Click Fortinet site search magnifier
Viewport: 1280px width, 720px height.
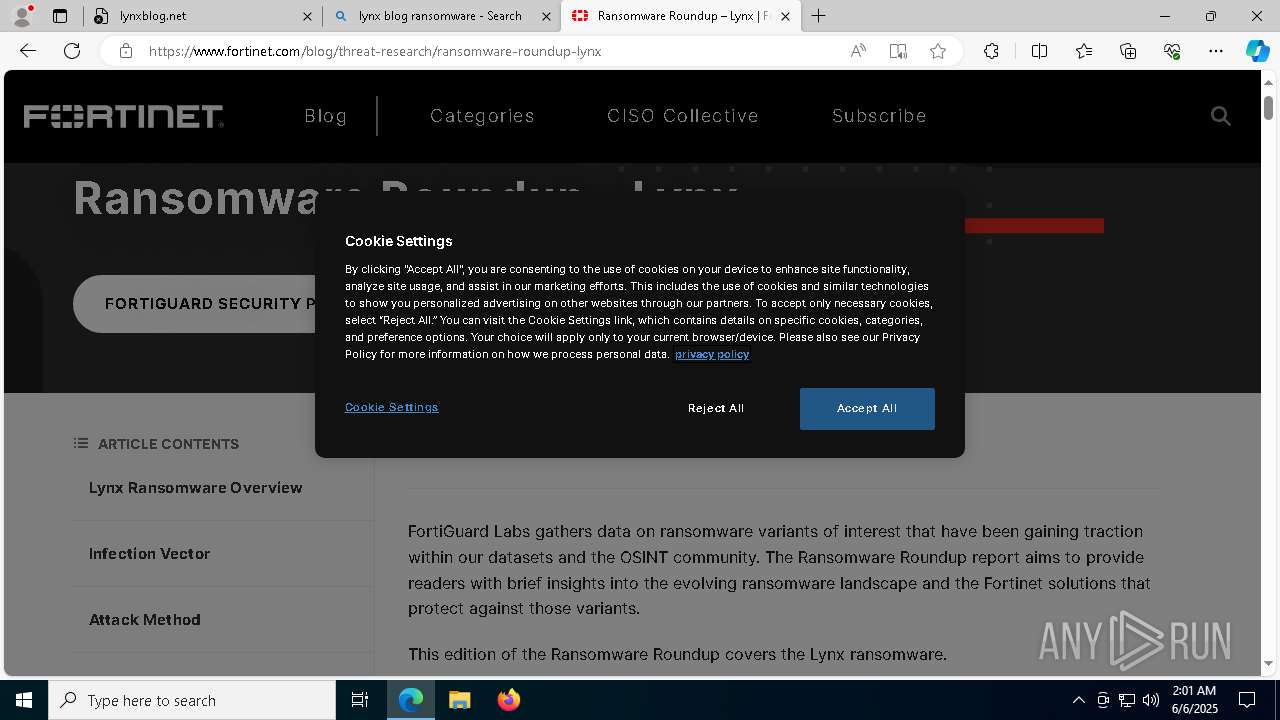tap(1220, 116)
